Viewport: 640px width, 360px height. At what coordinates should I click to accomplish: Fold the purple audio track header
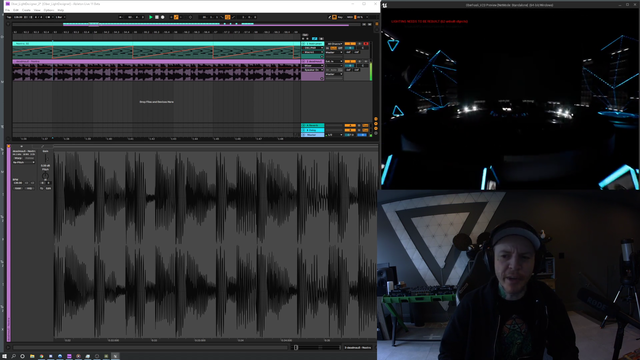tap(304, 61)
